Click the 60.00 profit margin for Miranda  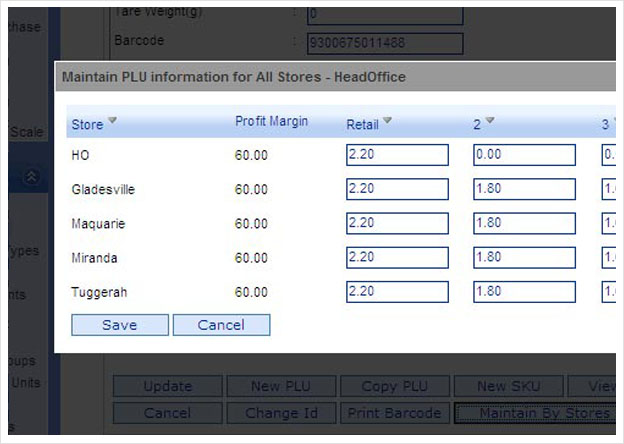(251, 258)
